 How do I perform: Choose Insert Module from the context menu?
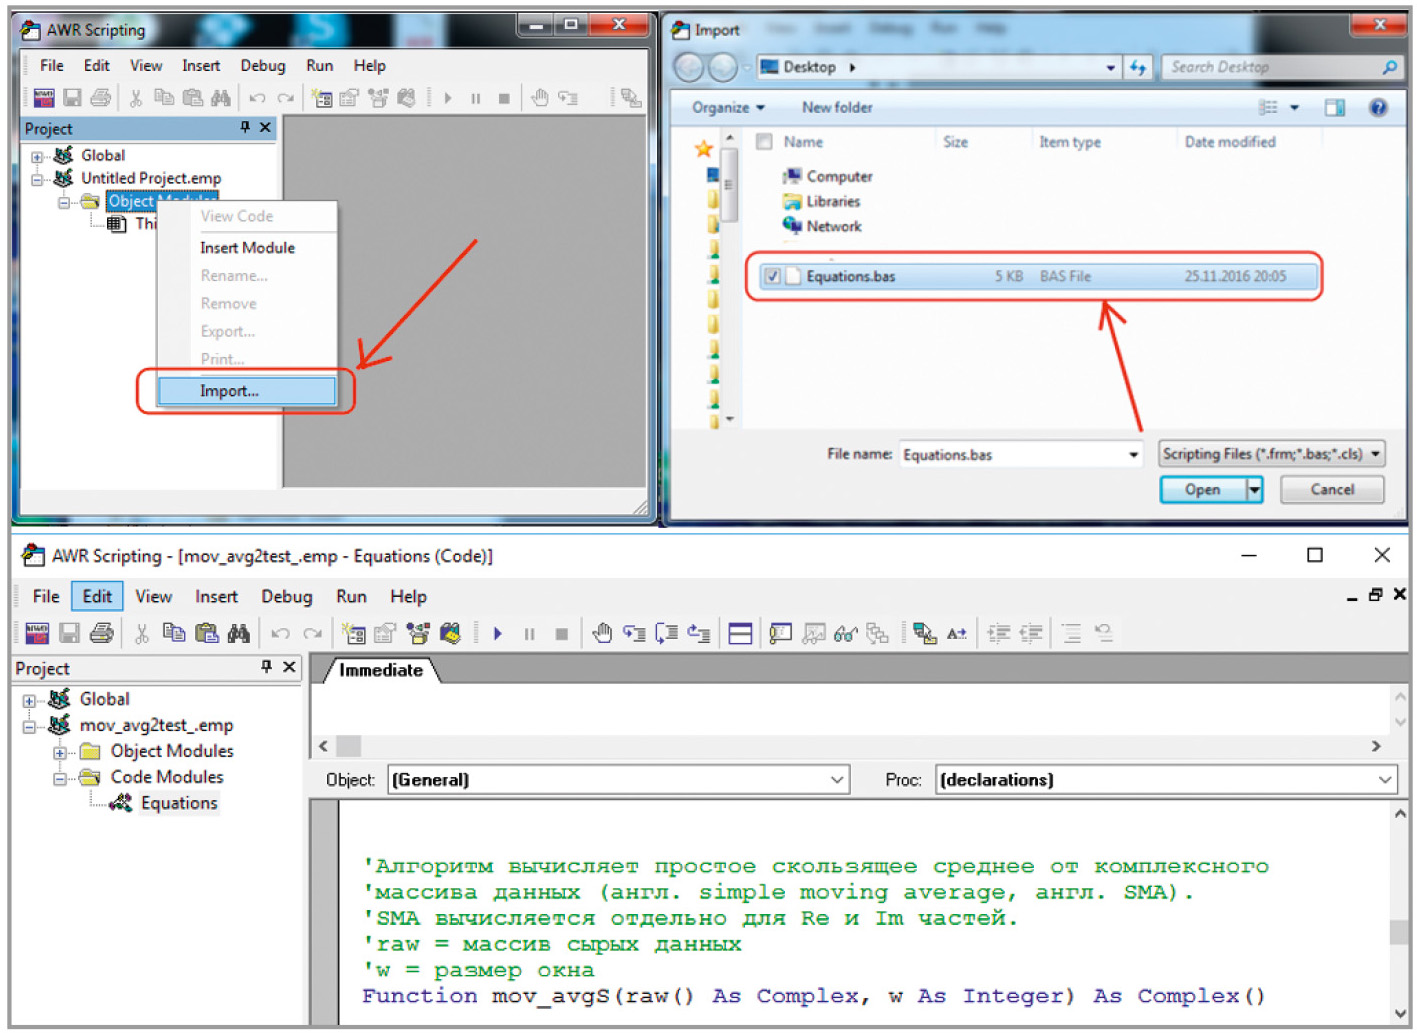(x=247, y=248)
